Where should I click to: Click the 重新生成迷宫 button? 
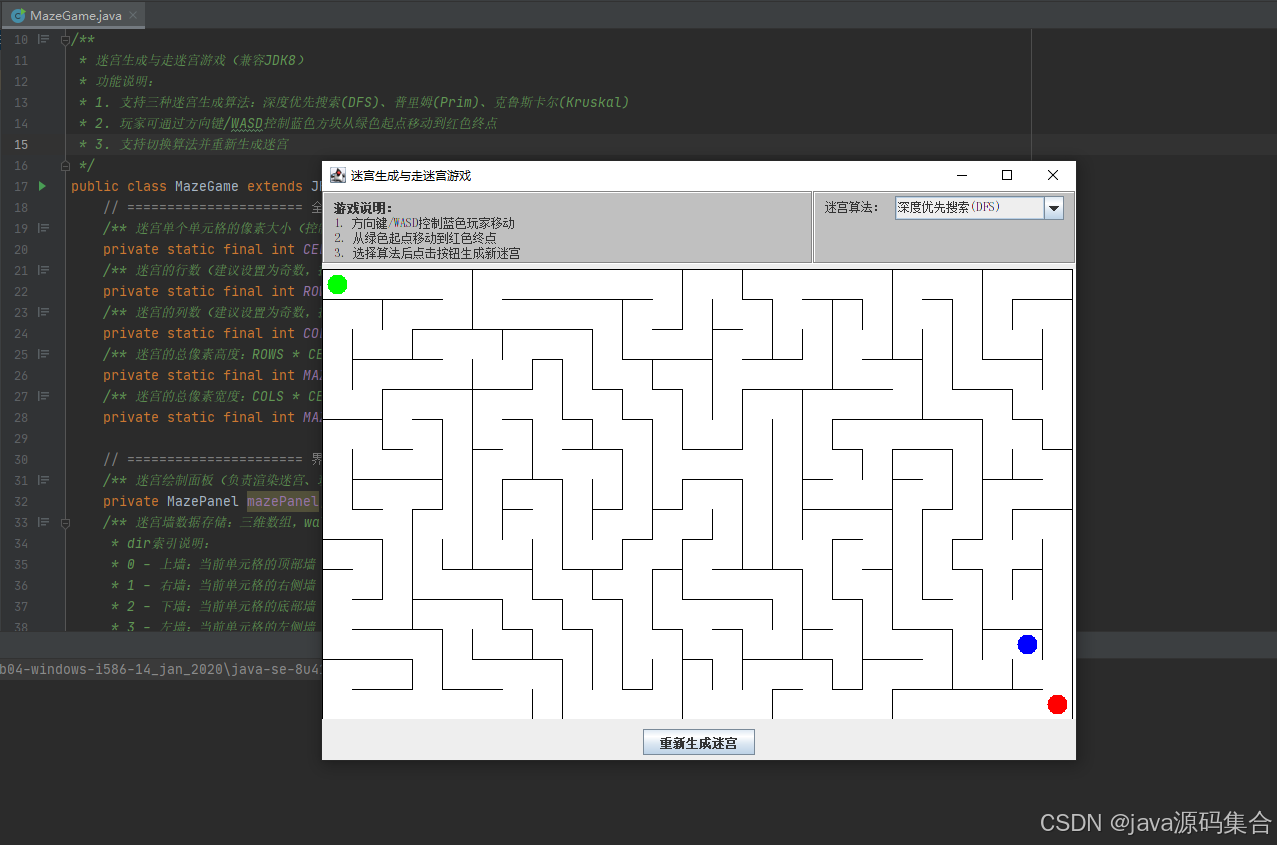click(698, 743)
